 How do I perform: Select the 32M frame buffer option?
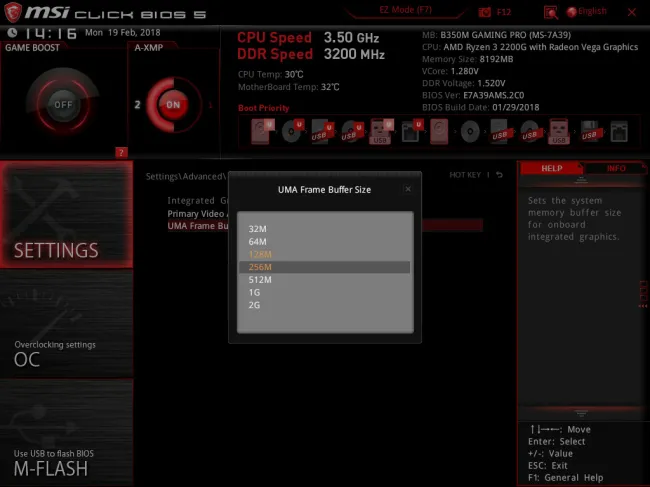[258, 229]
